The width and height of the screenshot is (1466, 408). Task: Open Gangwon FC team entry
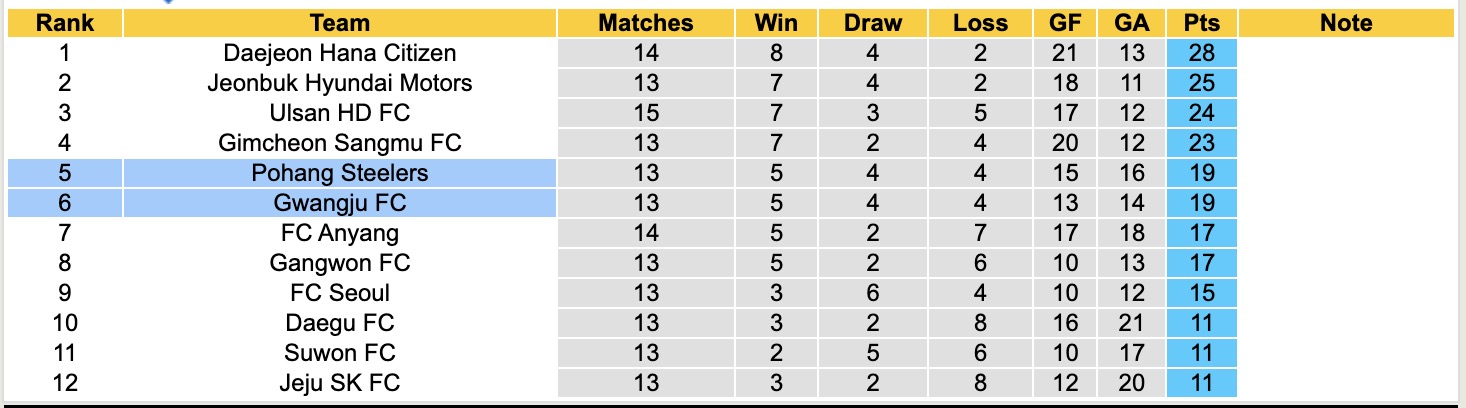340,263
